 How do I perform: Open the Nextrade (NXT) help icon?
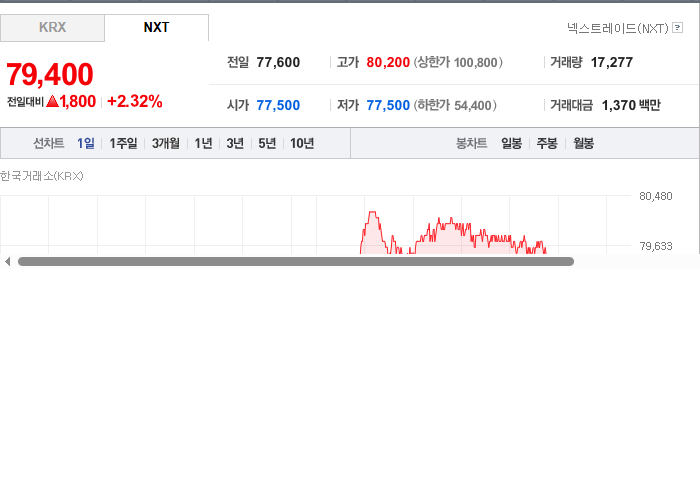[677, 28]
